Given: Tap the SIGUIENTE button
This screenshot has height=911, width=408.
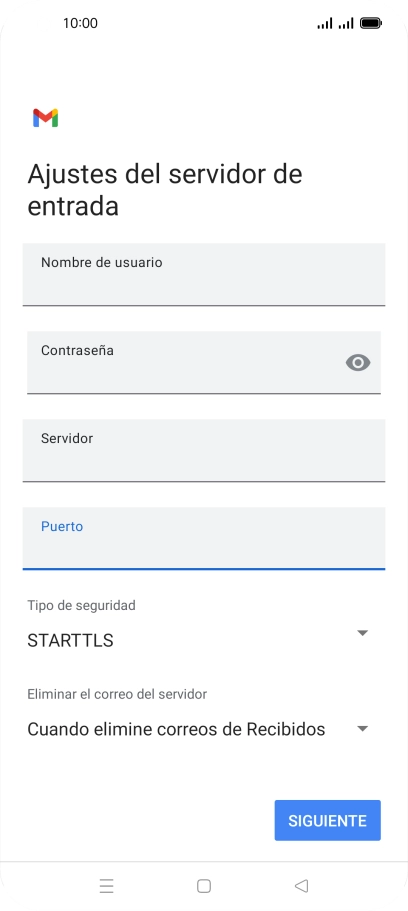Looking at the screenshot, I should point(328,820).
